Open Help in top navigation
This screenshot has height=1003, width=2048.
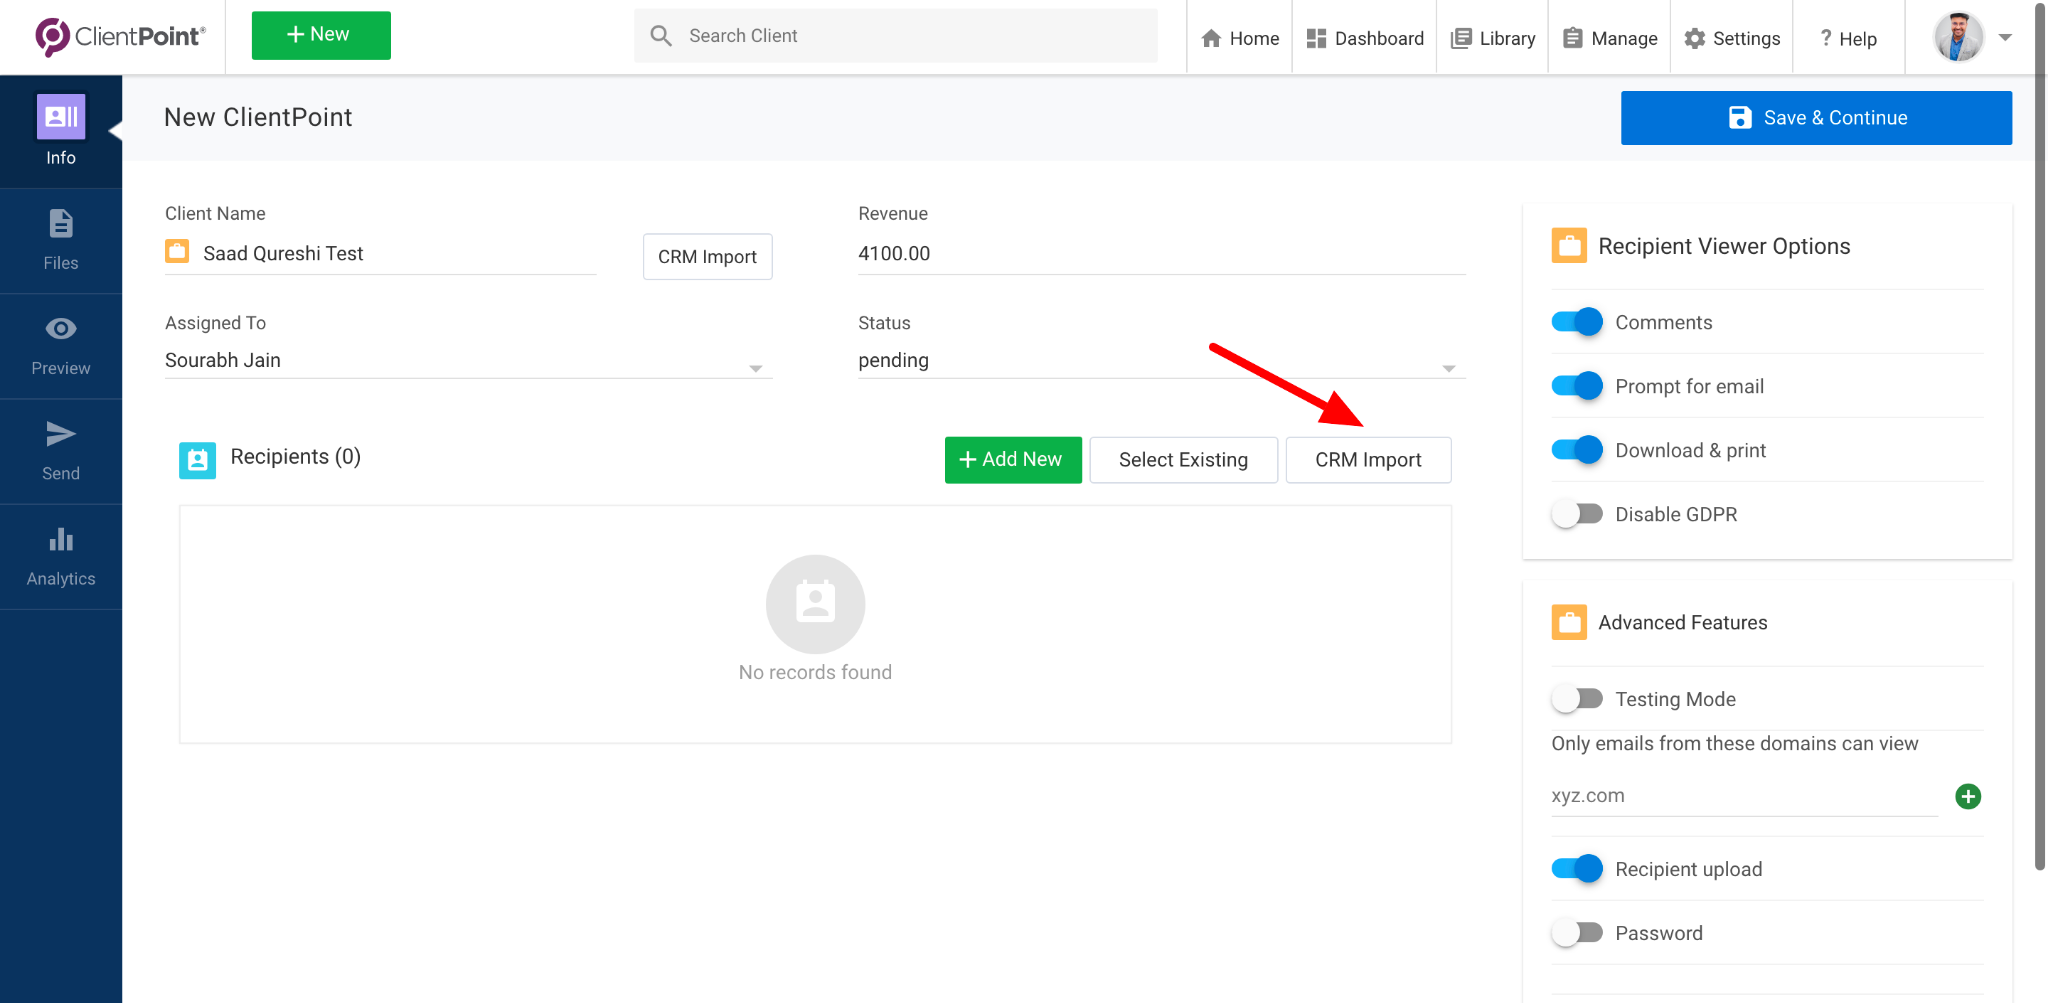(1849, 38)
